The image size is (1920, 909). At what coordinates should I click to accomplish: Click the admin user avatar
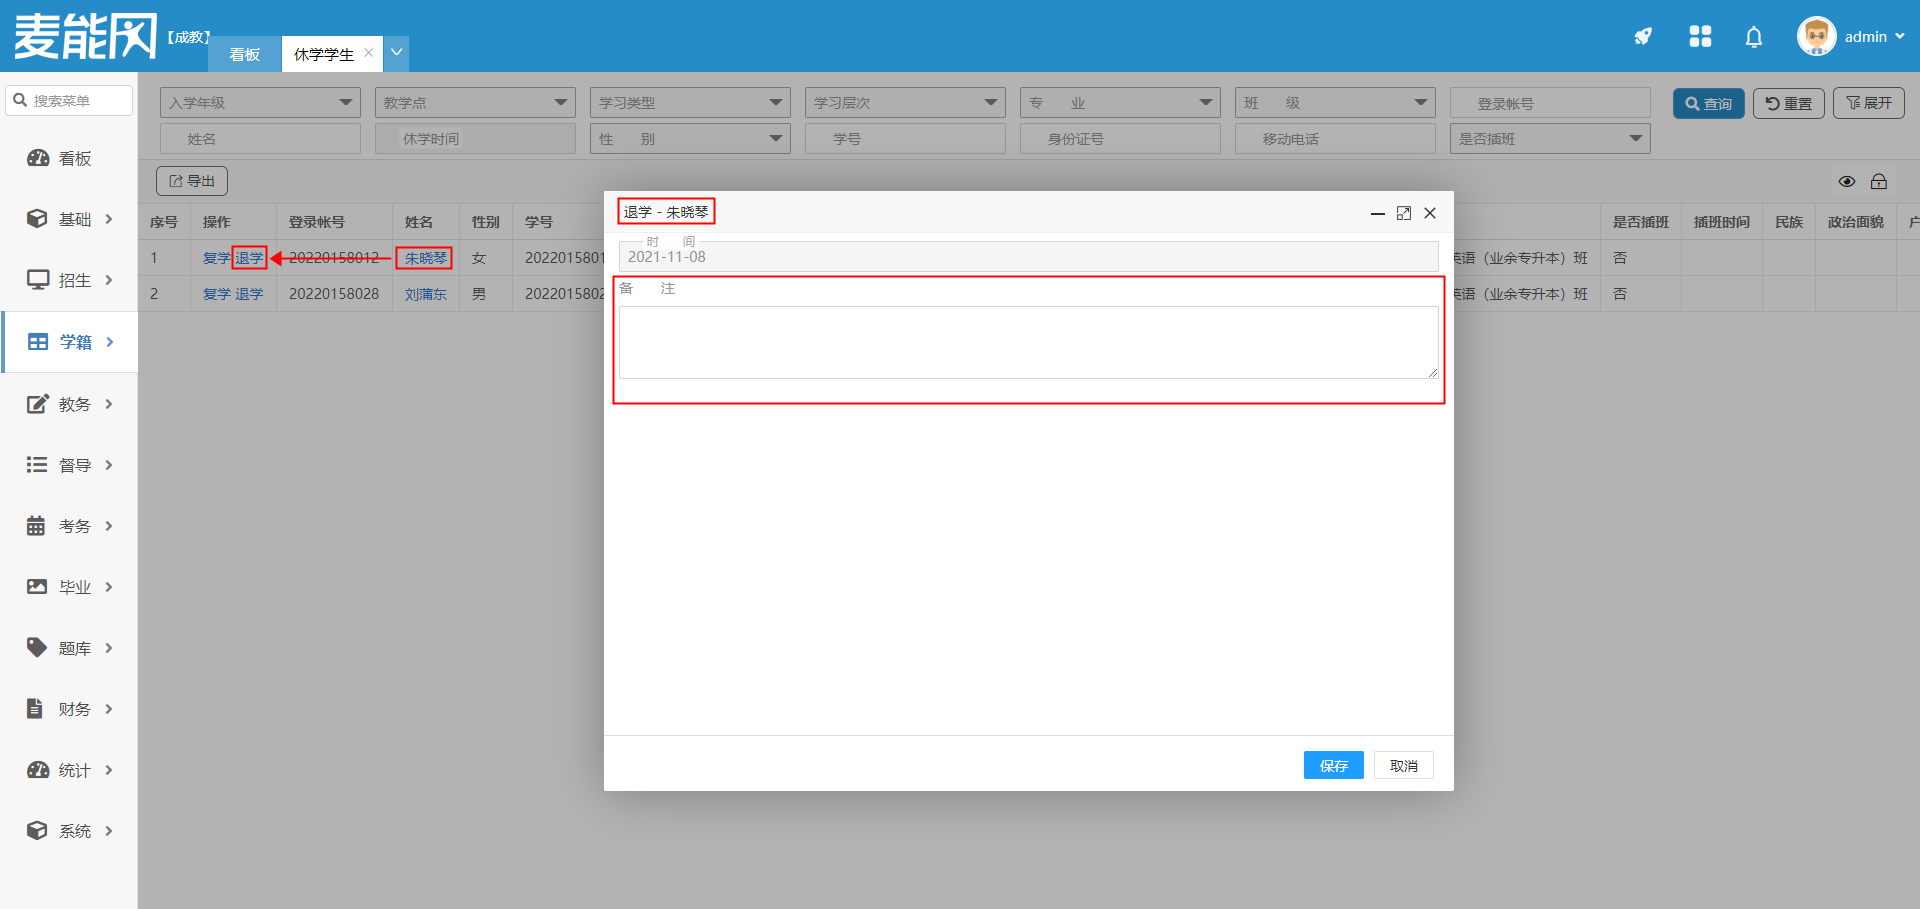click(x=1816, y=37)
